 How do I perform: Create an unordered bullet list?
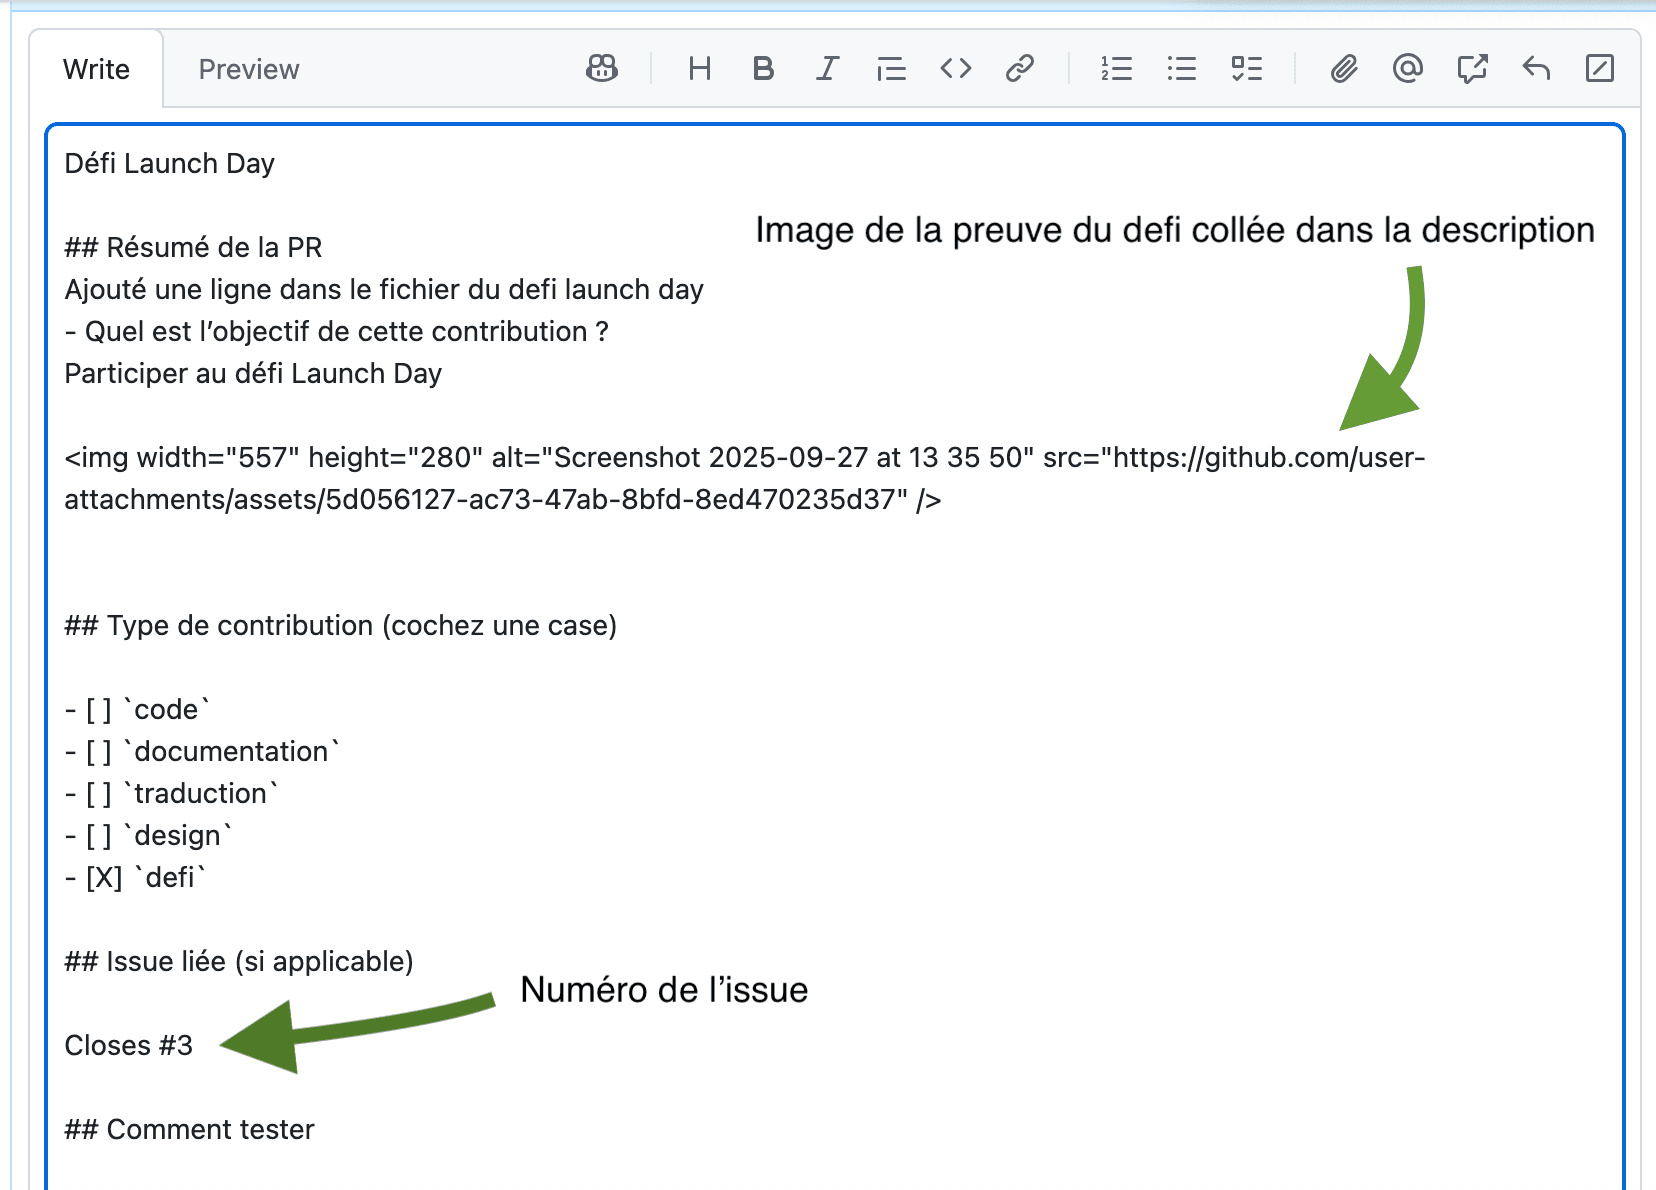(1181, 68)
